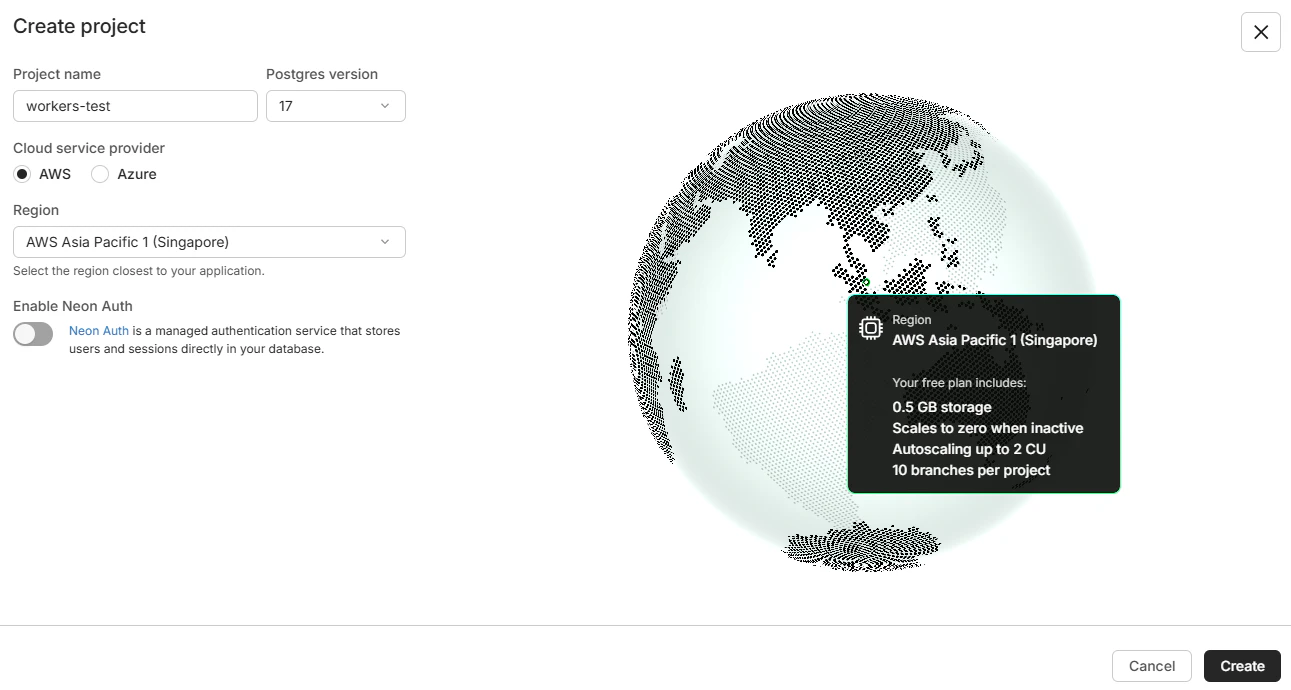This screenshot has width=1291, height=690.
Task: Click the Cancel button
Action: point(1152,666)
